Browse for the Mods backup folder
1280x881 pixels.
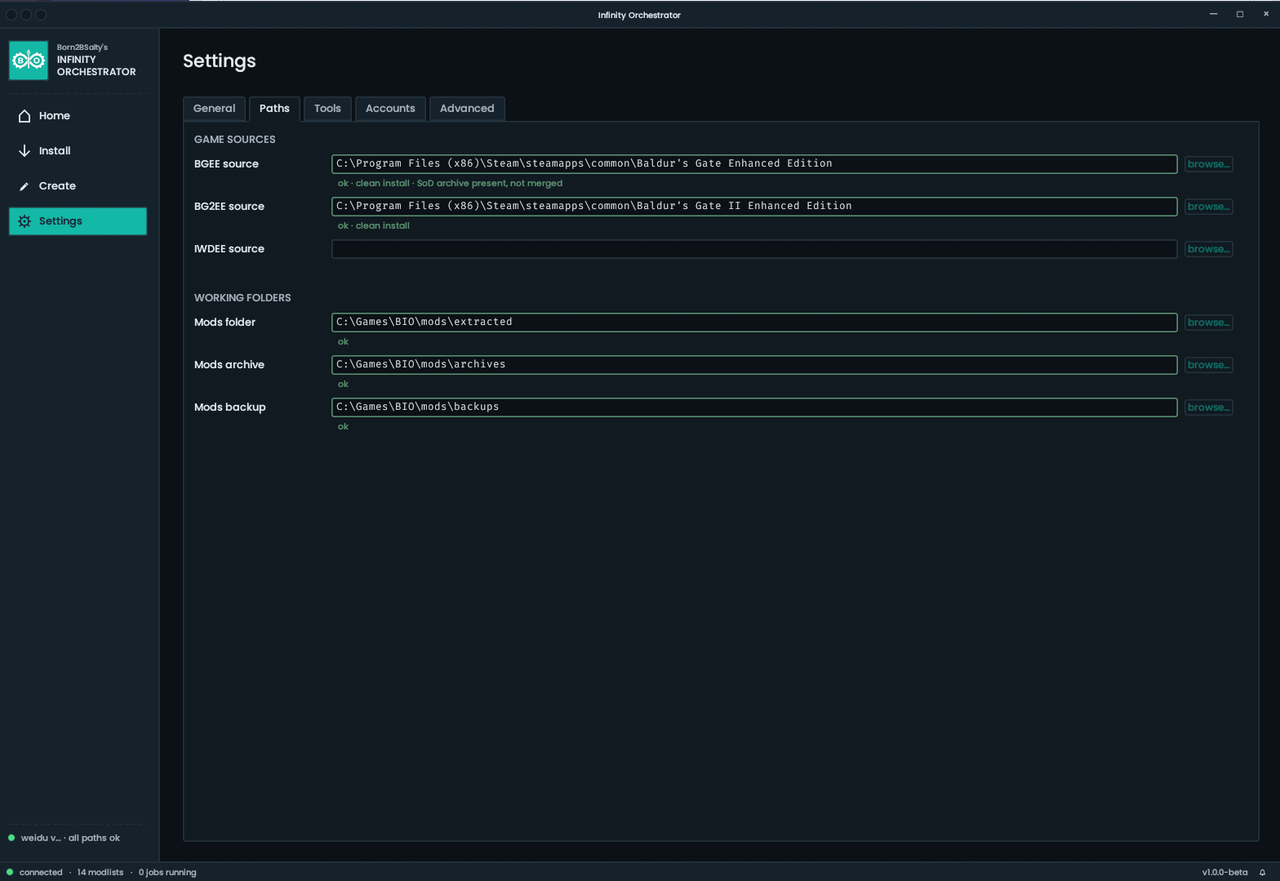click(1208, 407)
